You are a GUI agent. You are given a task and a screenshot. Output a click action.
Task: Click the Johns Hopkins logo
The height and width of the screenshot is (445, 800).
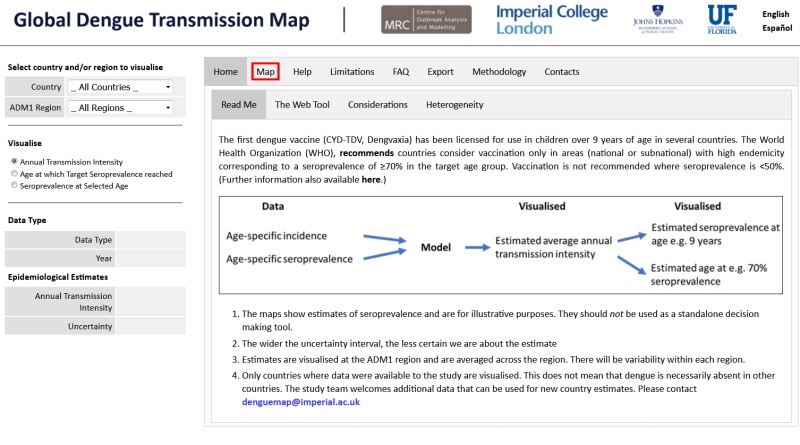pos(660,19)
